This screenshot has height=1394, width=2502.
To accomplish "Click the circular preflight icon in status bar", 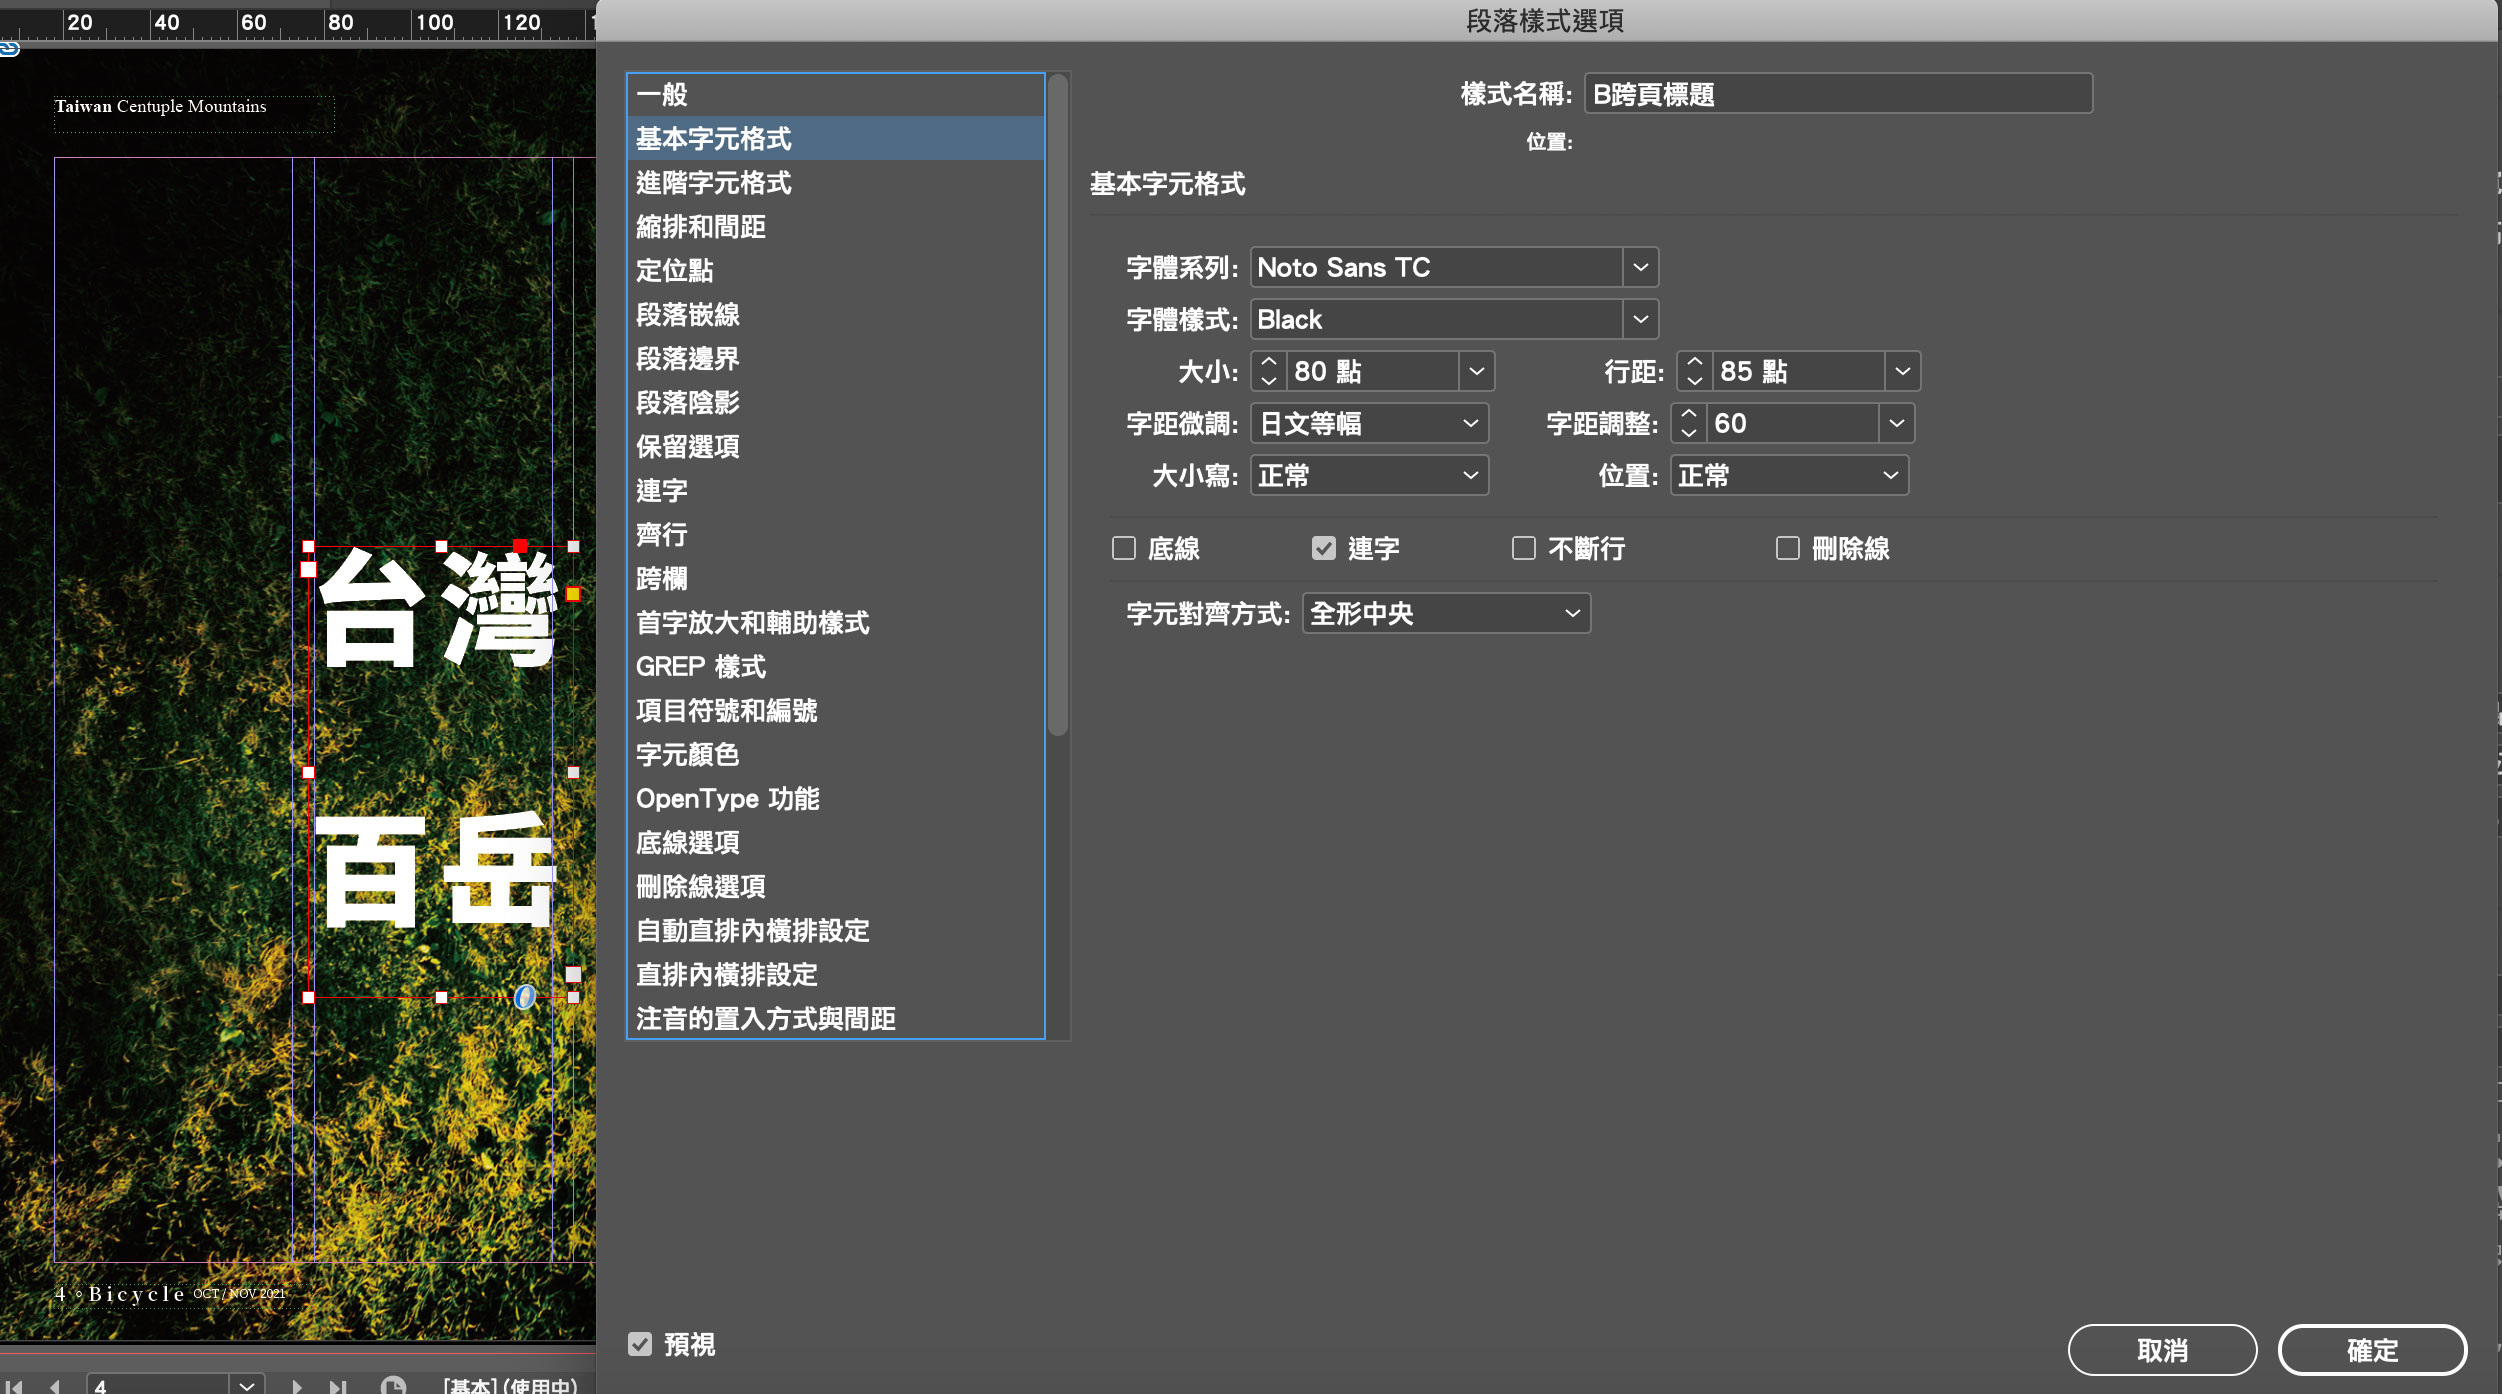I will 393,1385.
